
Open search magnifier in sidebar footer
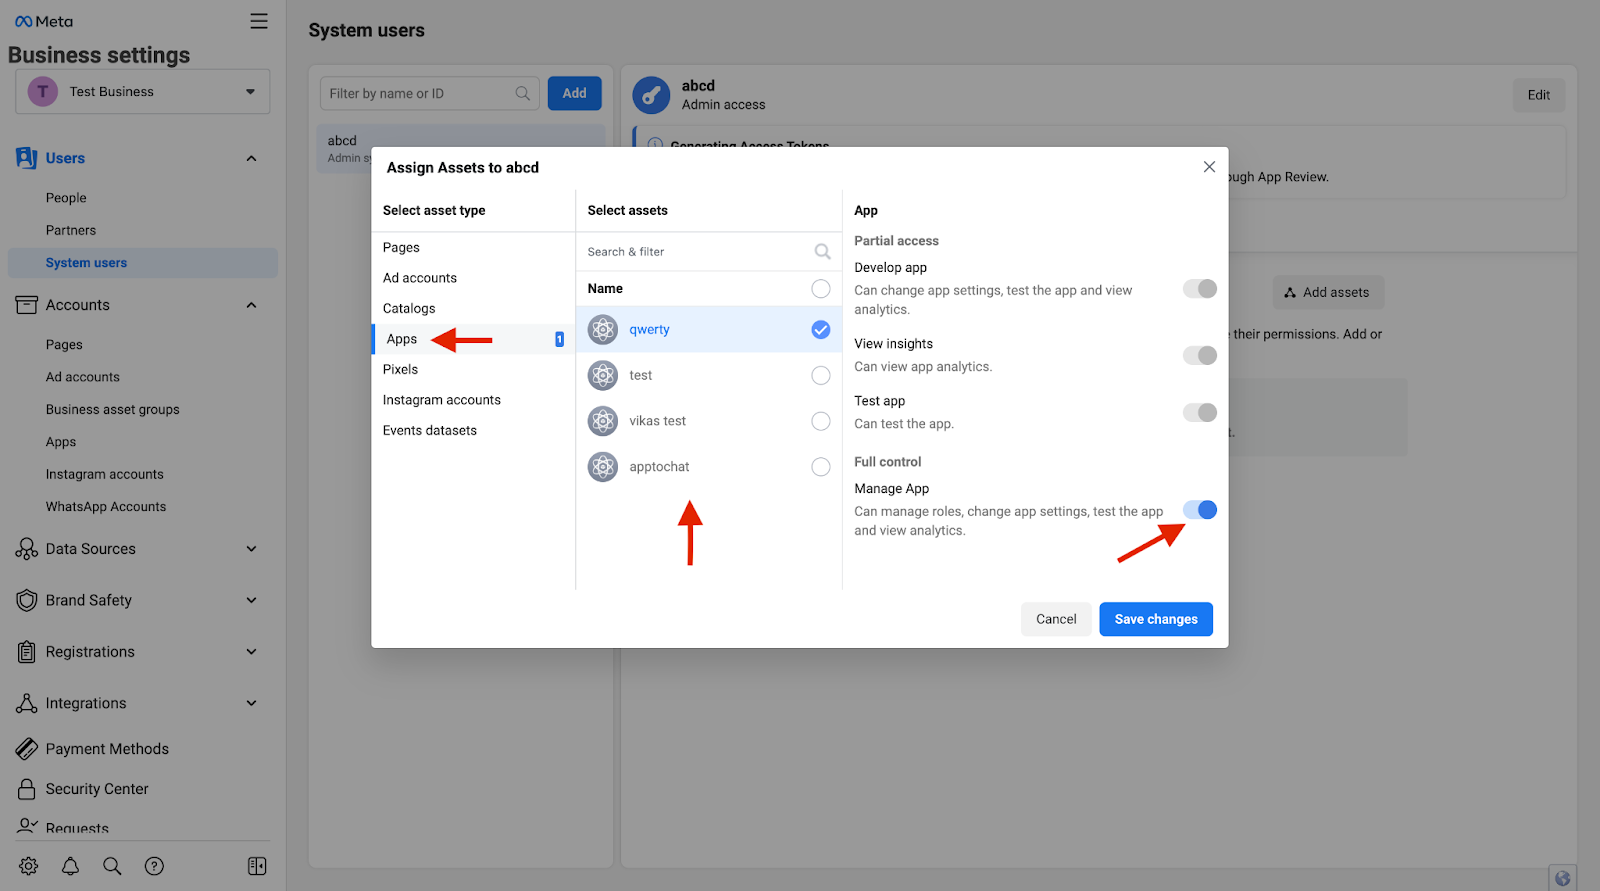point(112,866)
